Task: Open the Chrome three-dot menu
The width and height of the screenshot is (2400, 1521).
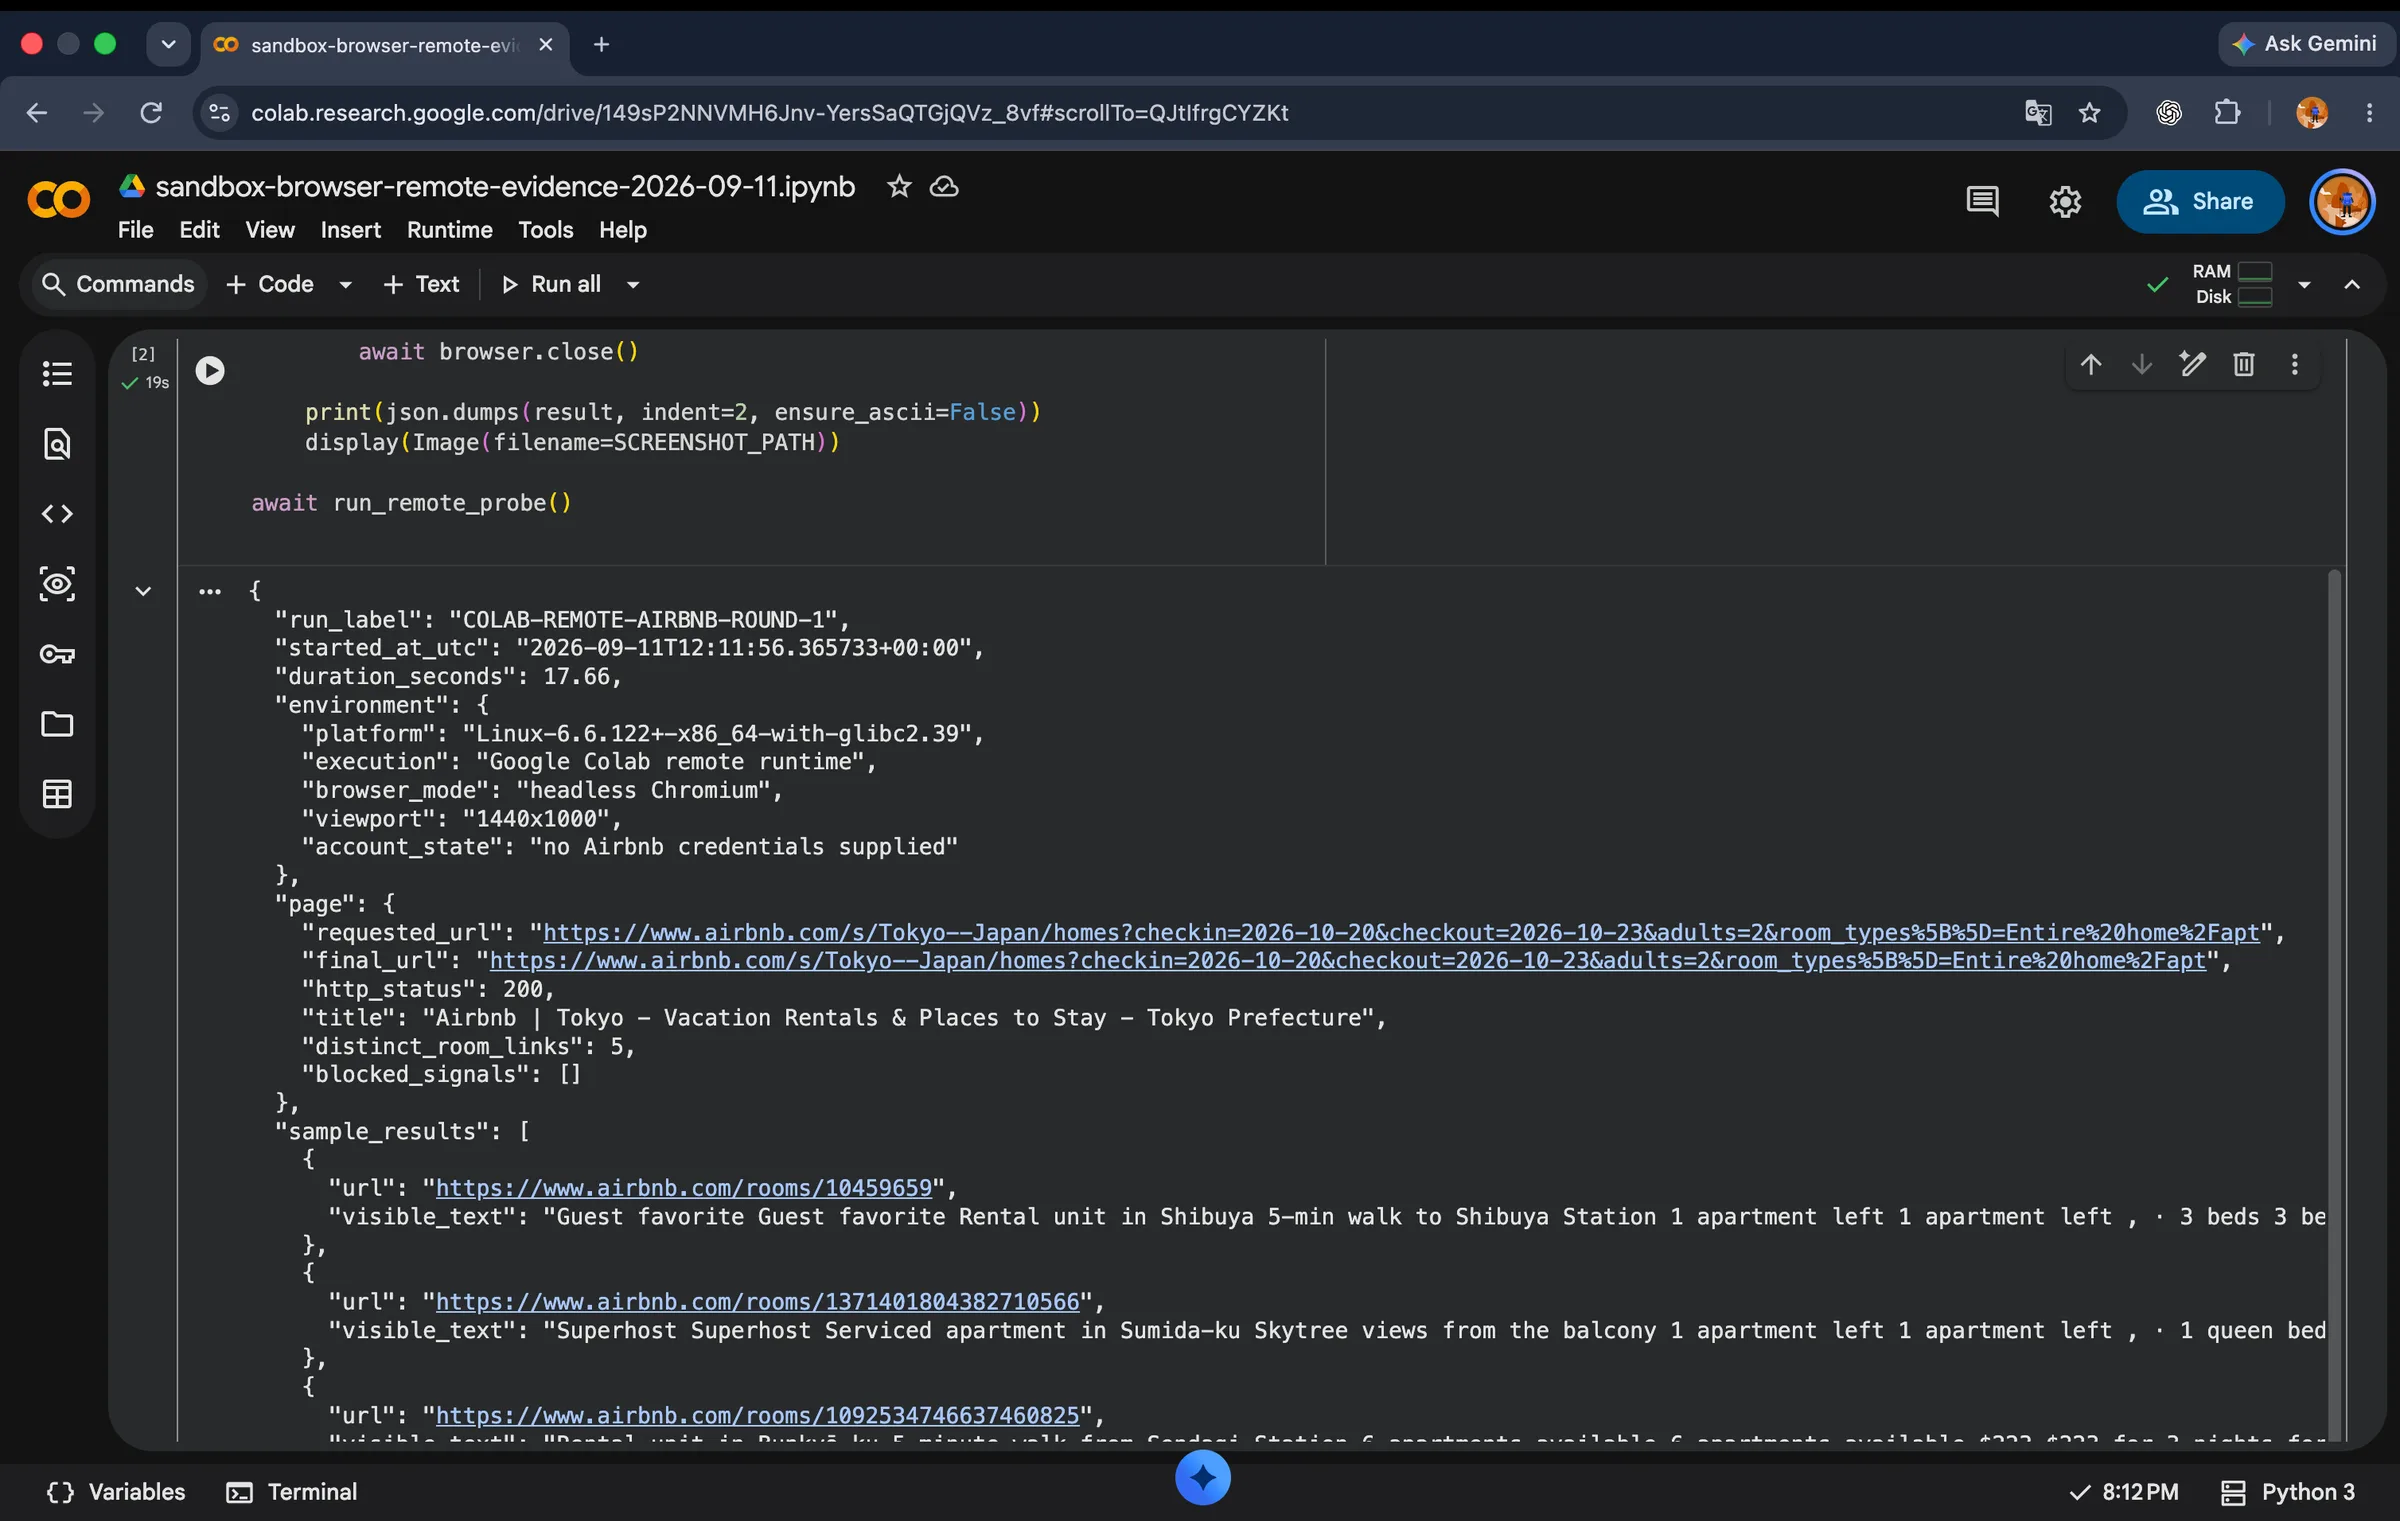Action: [2369, 113]
